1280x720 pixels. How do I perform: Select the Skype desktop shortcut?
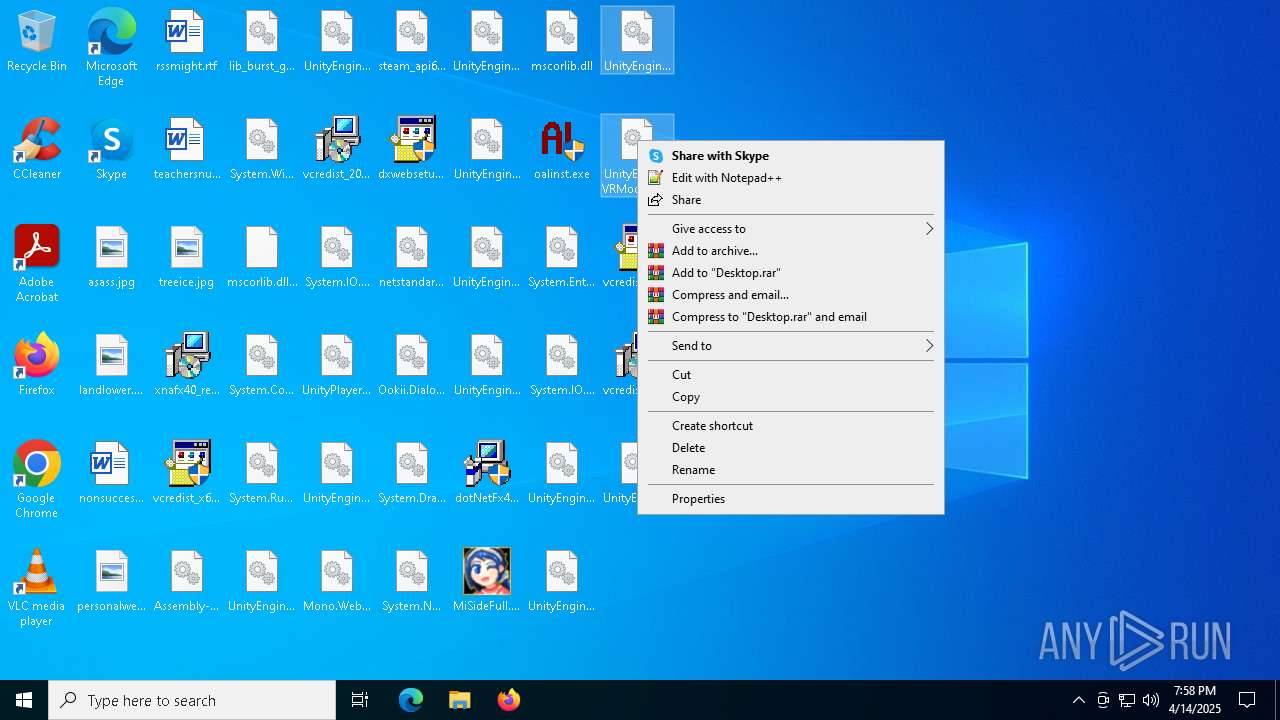click(x=111, y=149)
